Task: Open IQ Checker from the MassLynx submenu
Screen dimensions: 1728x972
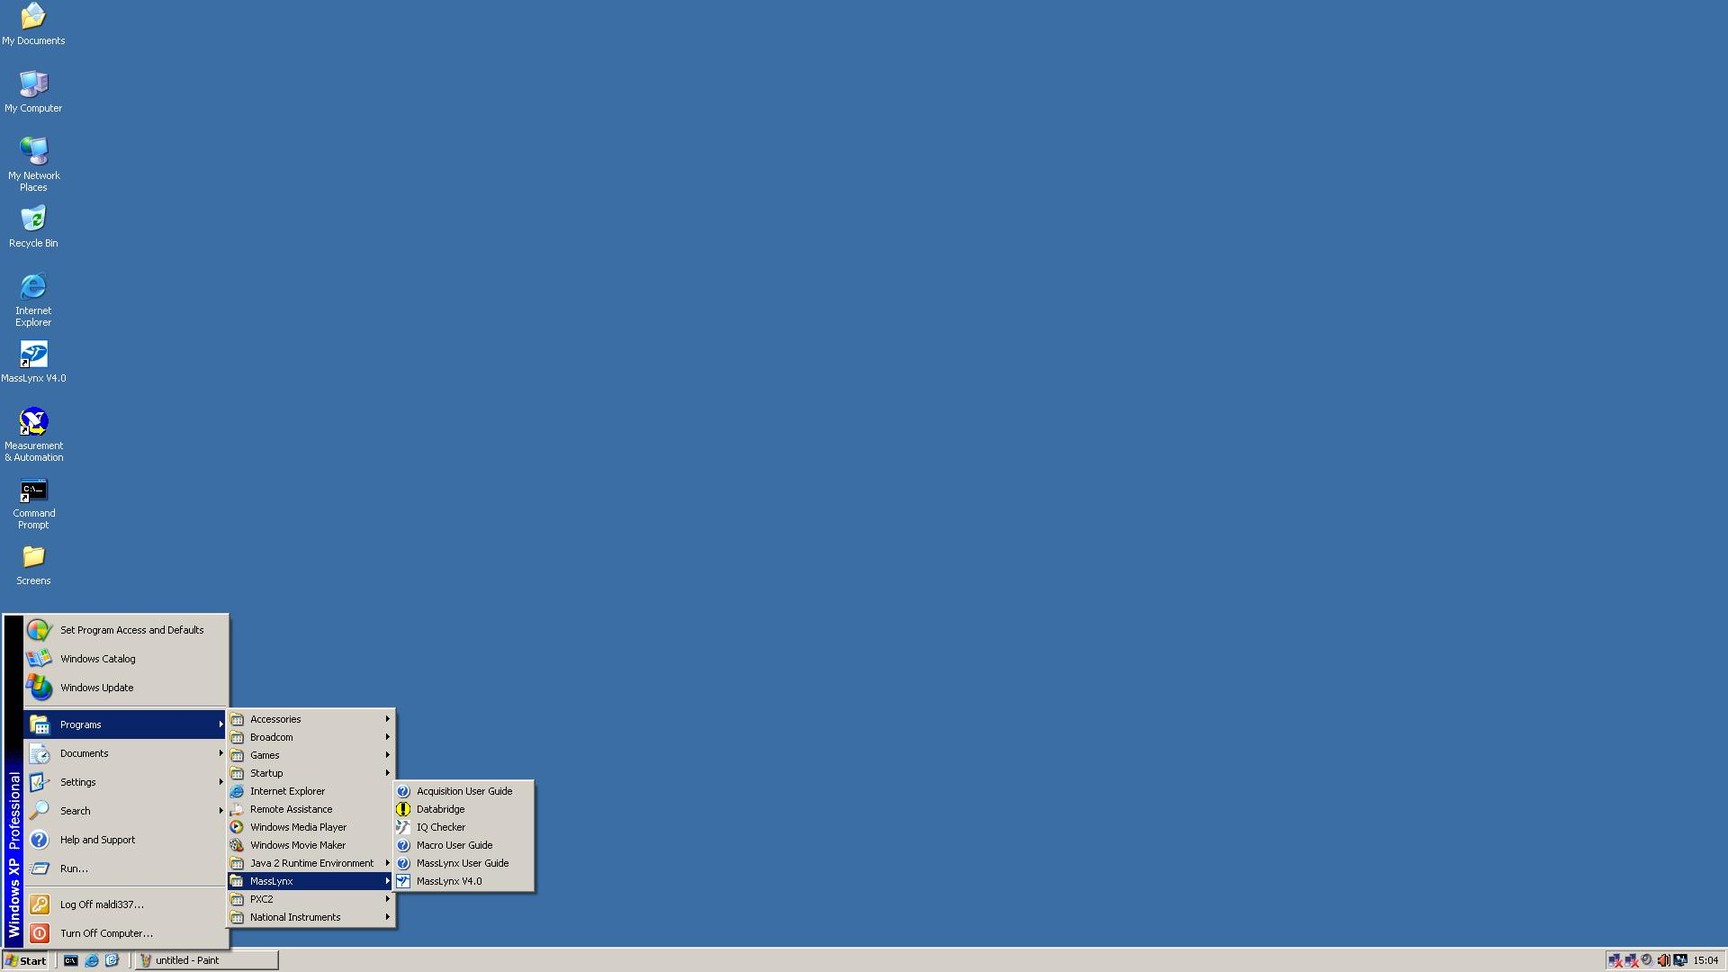Action: pos(440,827)
